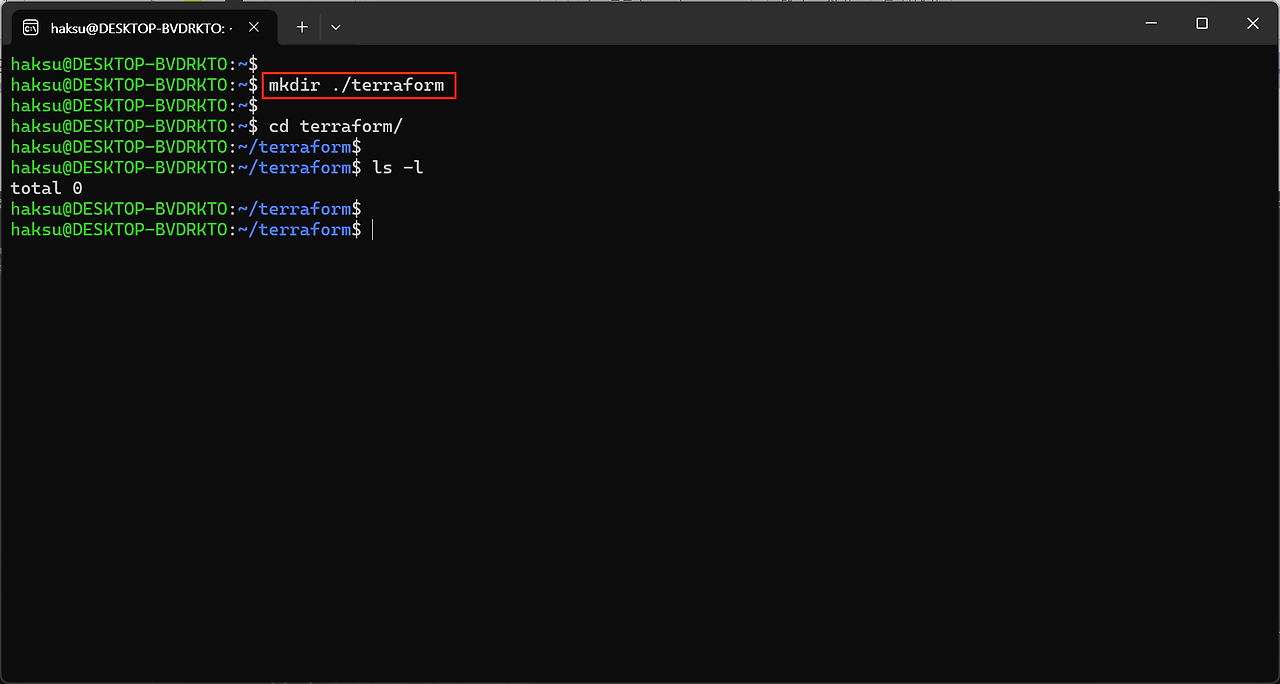Click the blank terminal area below the prompt

tap(640, 450)
